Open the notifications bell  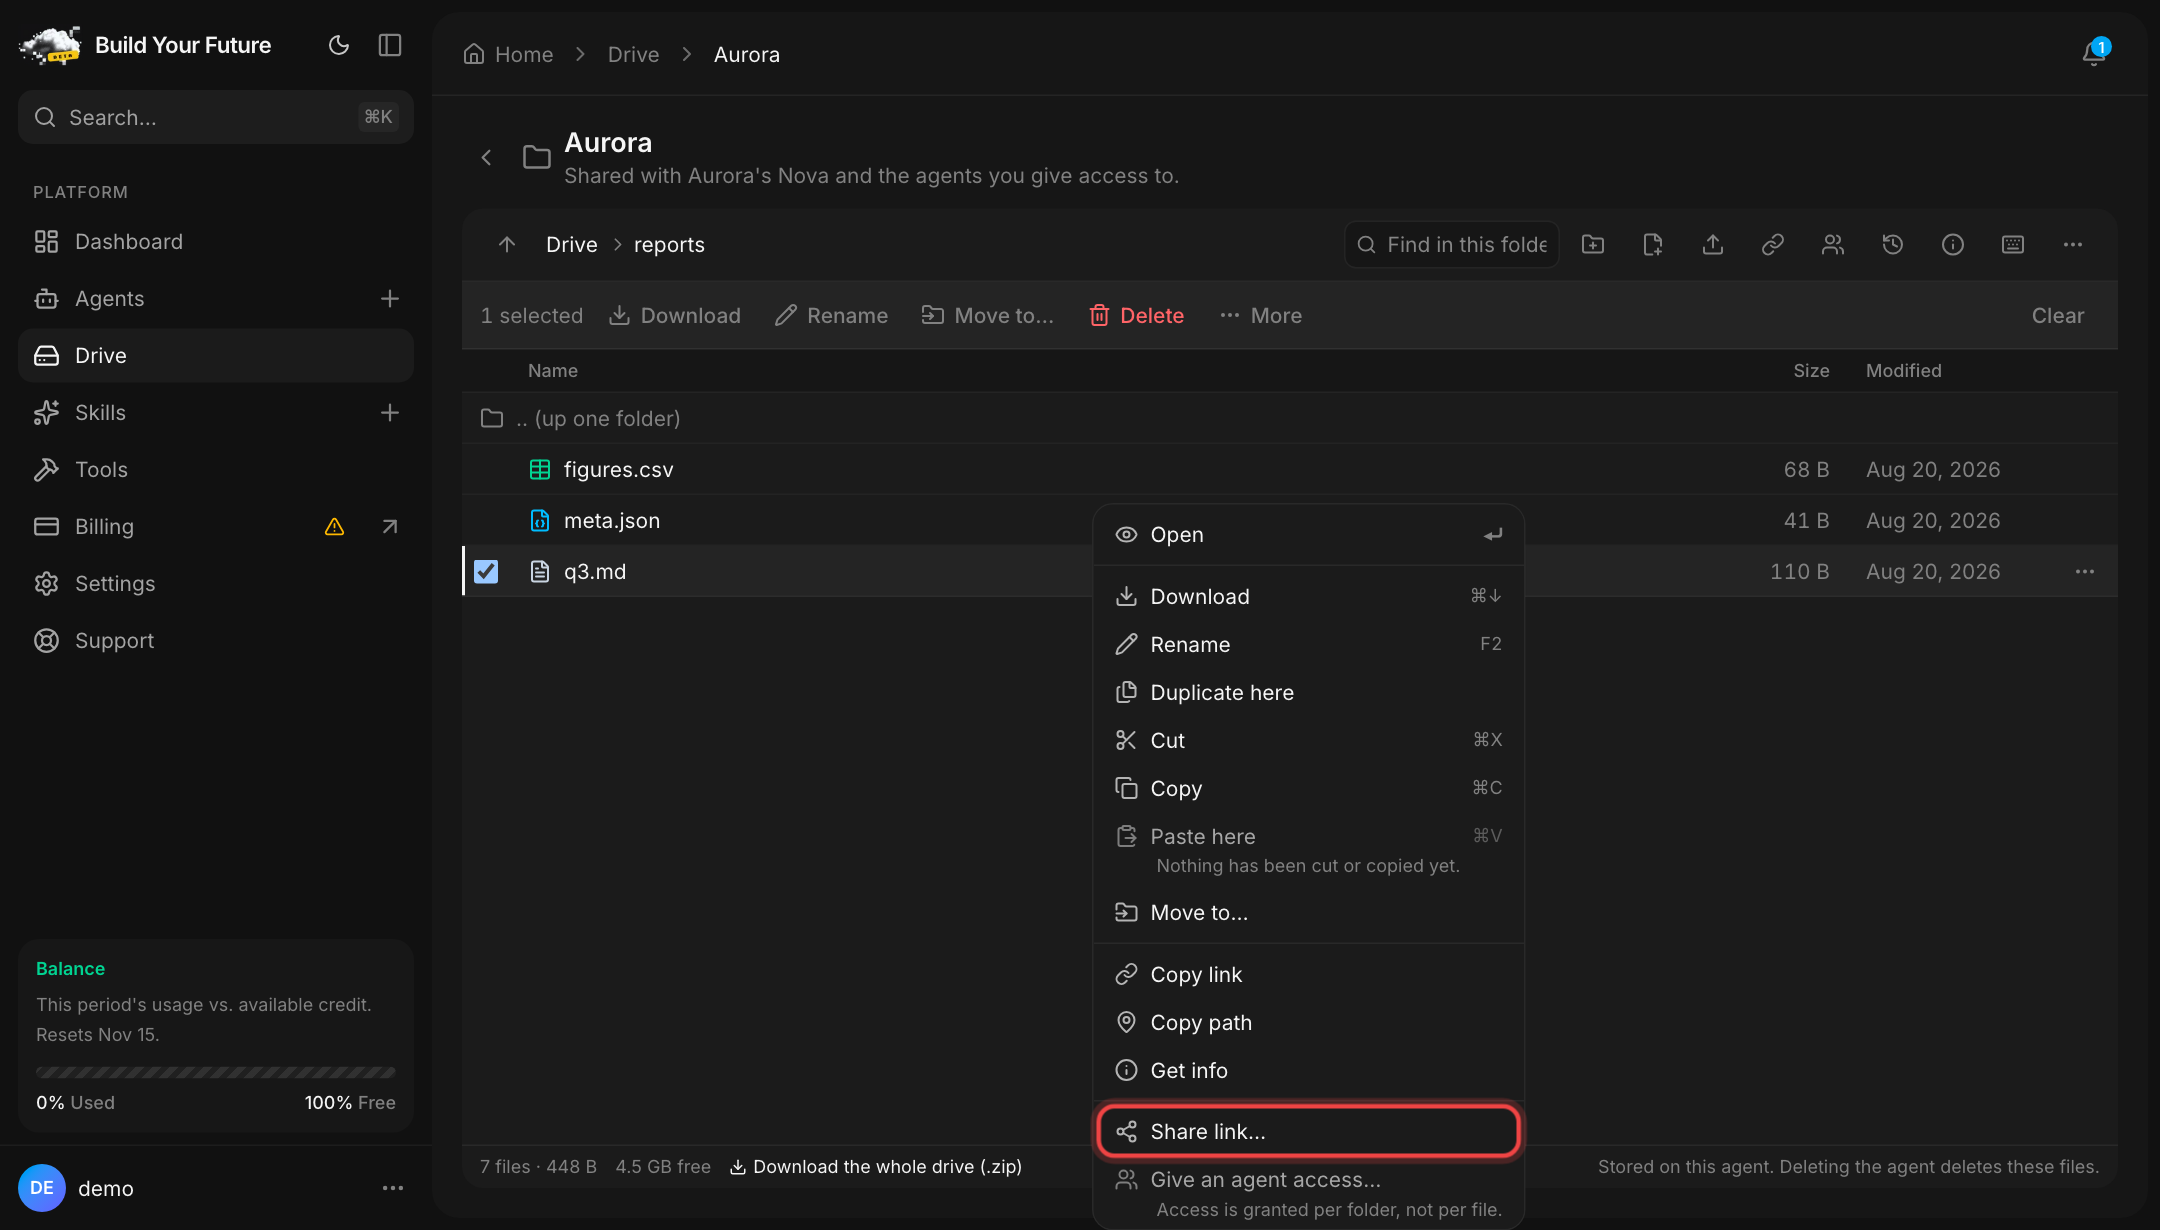(x=2094, y=53)
